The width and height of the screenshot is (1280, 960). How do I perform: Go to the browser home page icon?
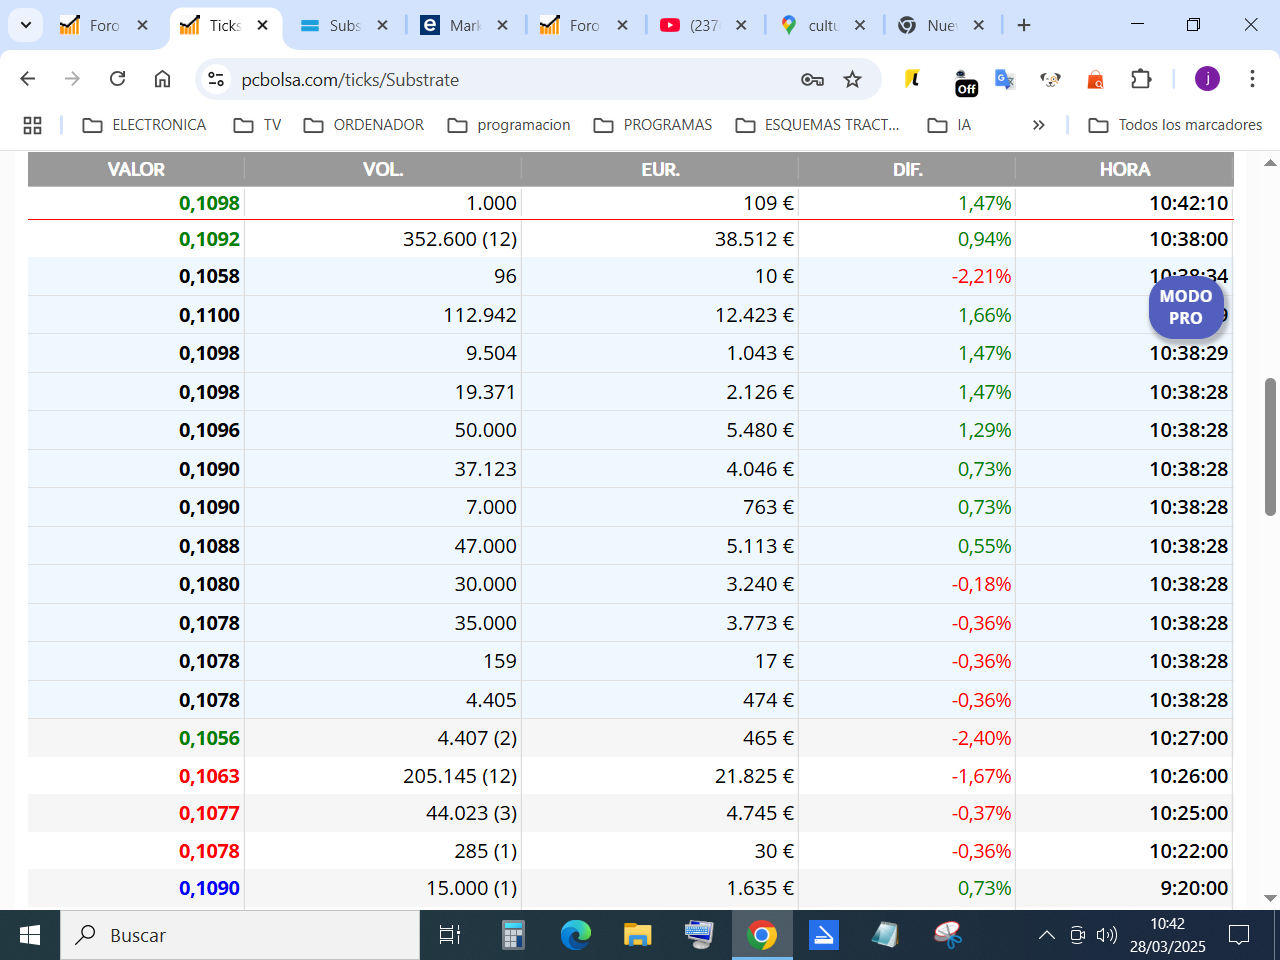click(x=162, y=79)
